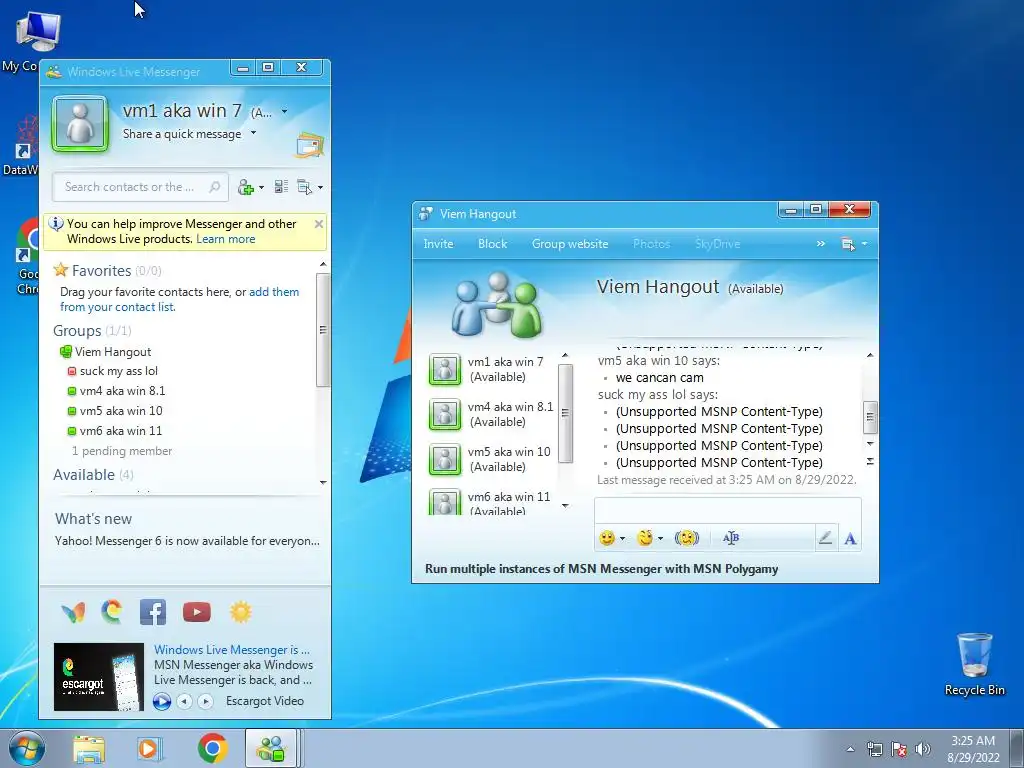Select vm6 aka win 11 in contact list
Screen dimensions: 1024x768
(x=115, y=431)
